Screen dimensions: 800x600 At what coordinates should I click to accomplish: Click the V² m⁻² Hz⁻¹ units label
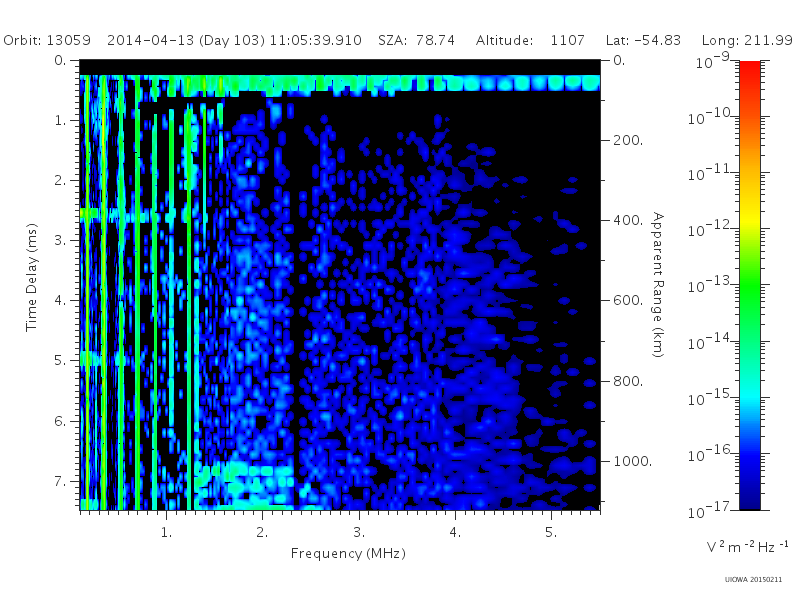coord(747,546)
